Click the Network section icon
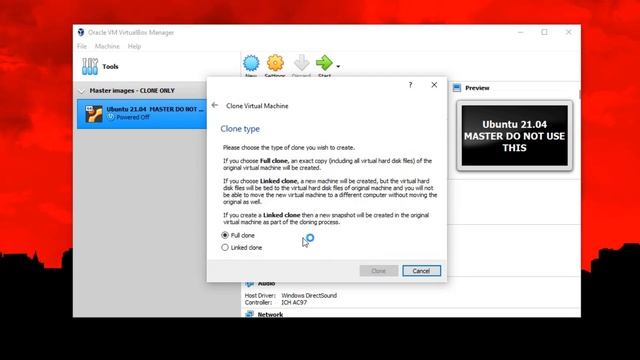This screenshot has width=640, height=360. pos(249,314)
